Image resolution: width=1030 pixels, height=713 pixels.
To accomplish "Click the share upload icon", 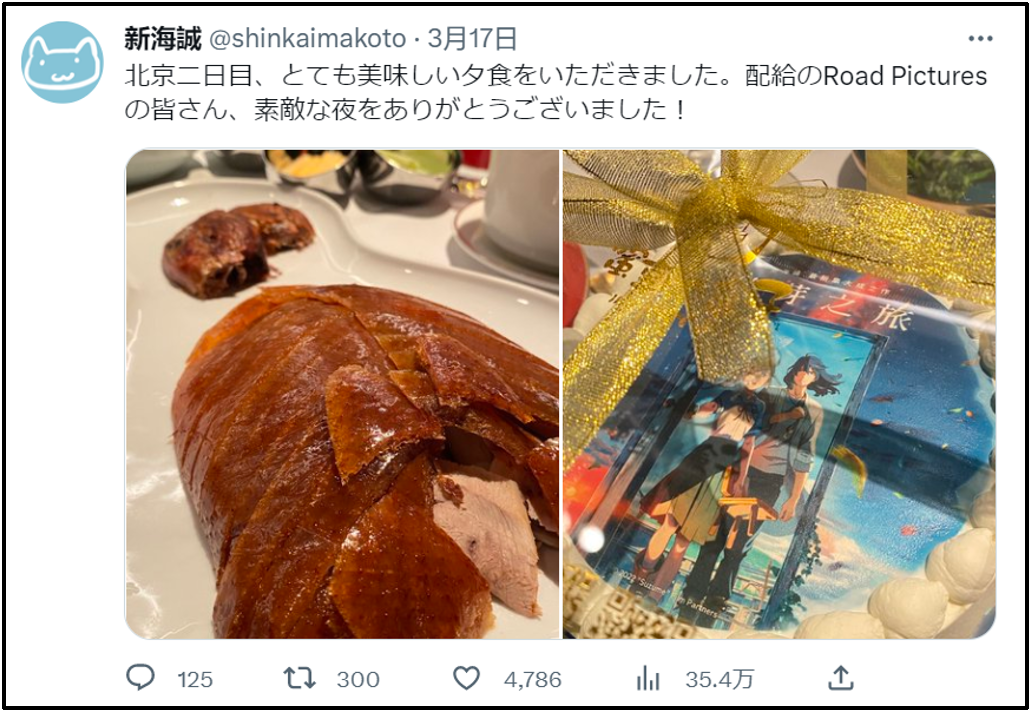I will click(840, 678).
